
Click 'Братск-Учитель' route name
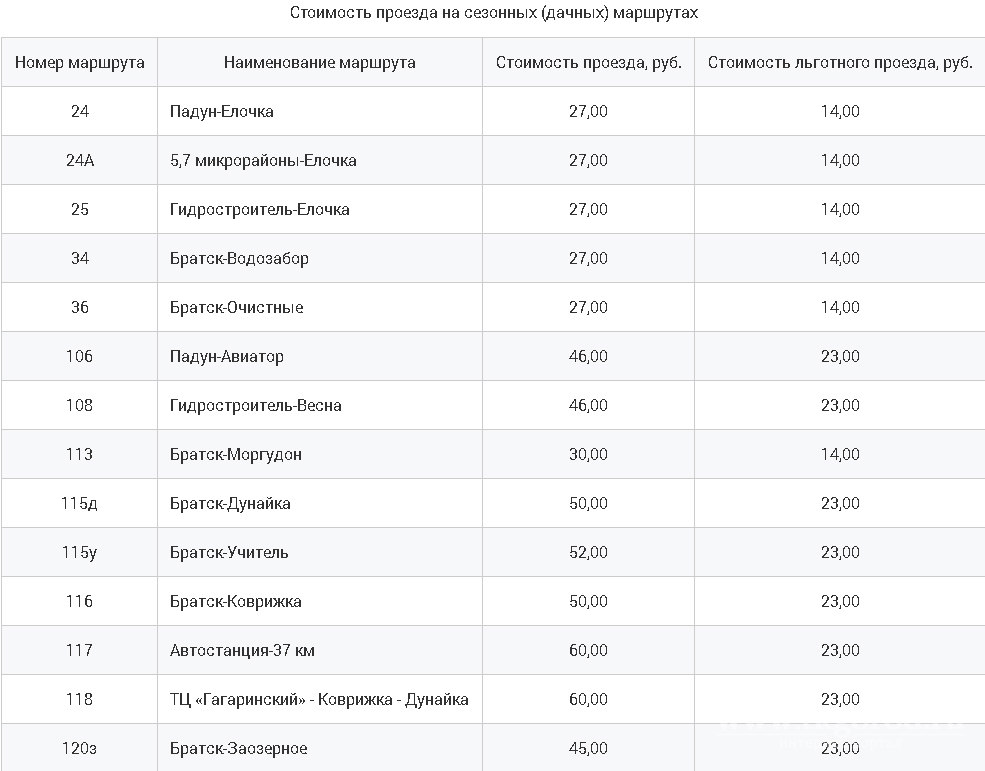point(229,552)
